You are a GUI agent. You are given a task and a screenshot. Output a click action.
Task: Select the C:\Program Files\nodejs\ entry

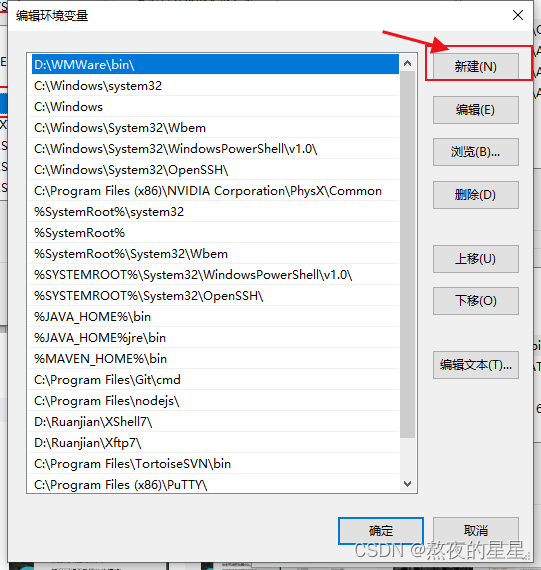214,401
